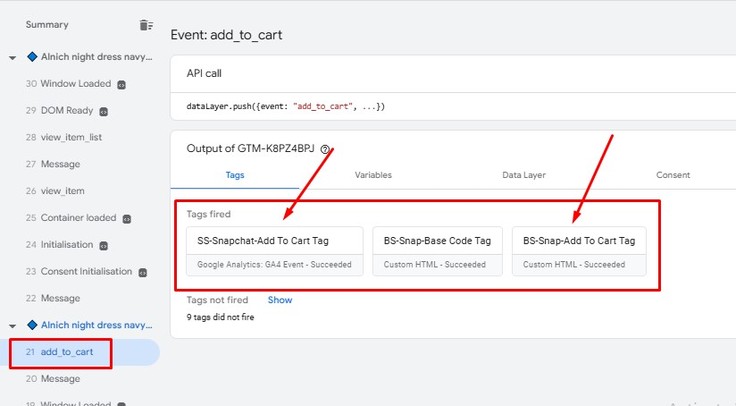
Task: Show the tags that did not fire
Action: point(280,300)
